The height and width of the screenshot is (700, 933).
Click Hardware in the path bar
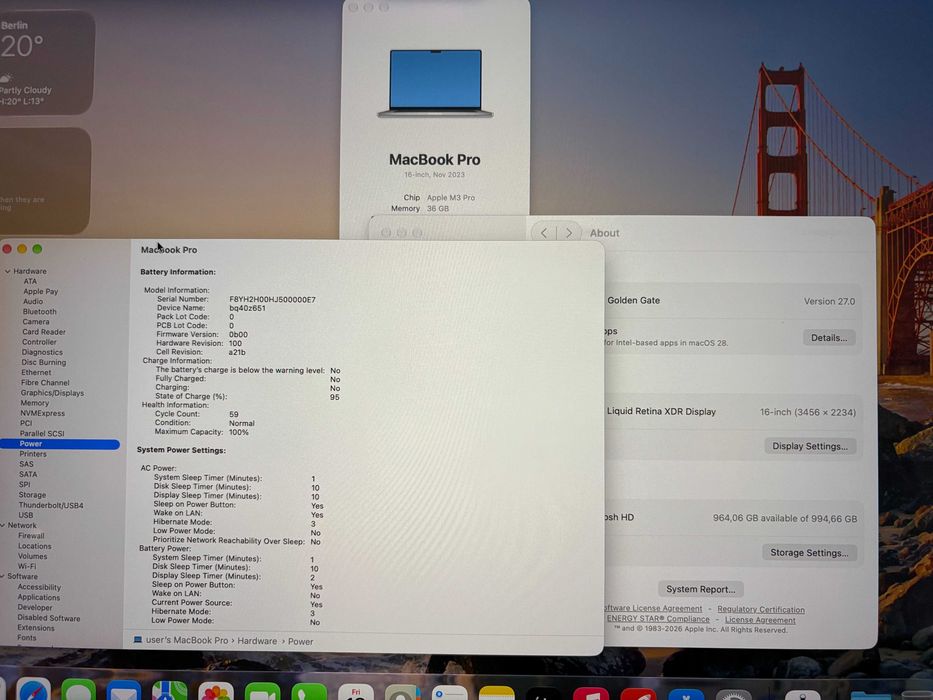(x=257, y=641)
